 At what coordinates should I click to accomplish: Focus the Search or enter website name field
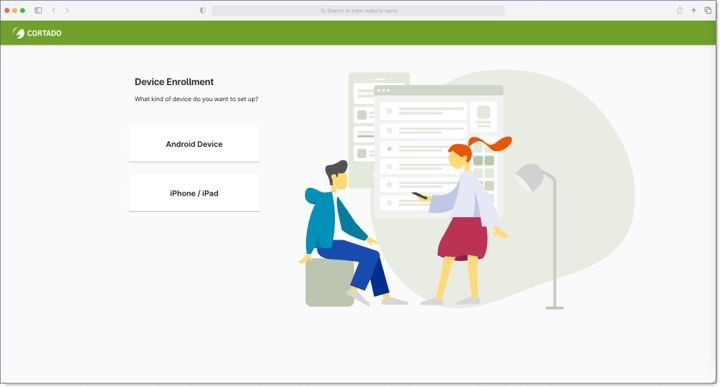pos(358,10)
